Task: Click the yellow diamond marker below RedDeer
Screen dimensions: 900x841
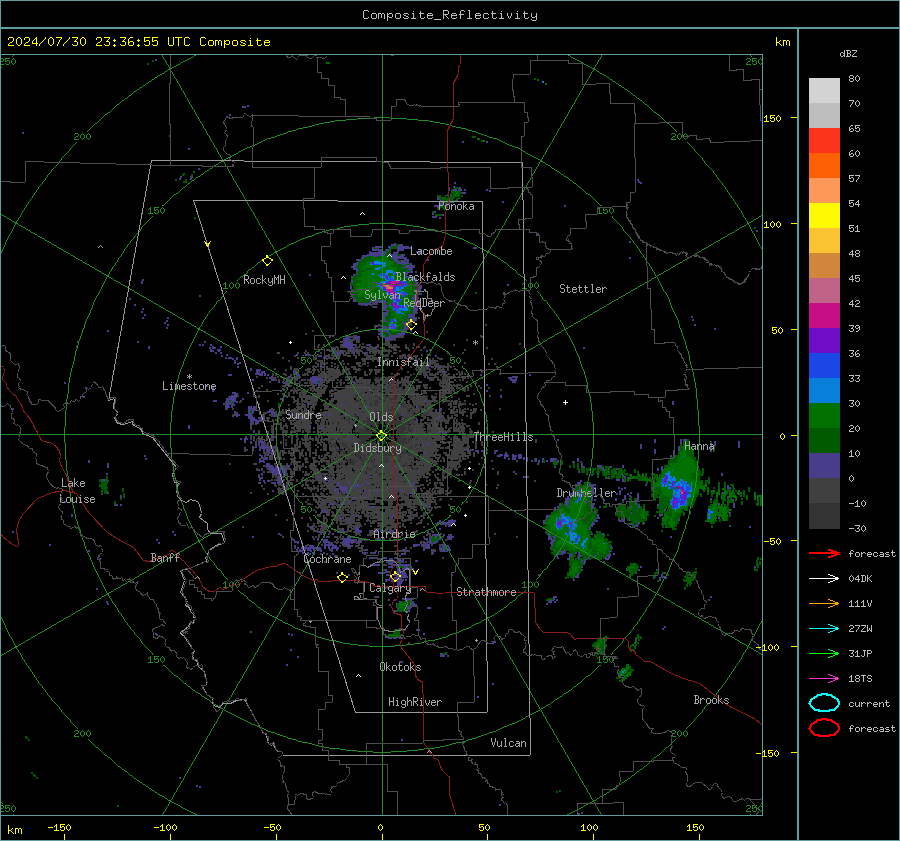Action: tap(411, 325)
